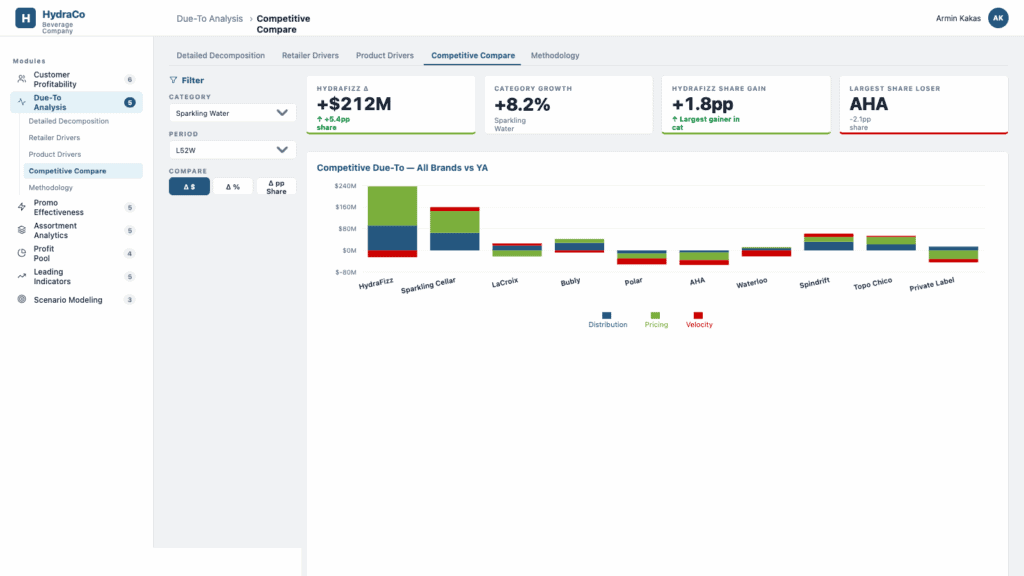Toggle Pricing series in chart legend

tap(656, 320)
